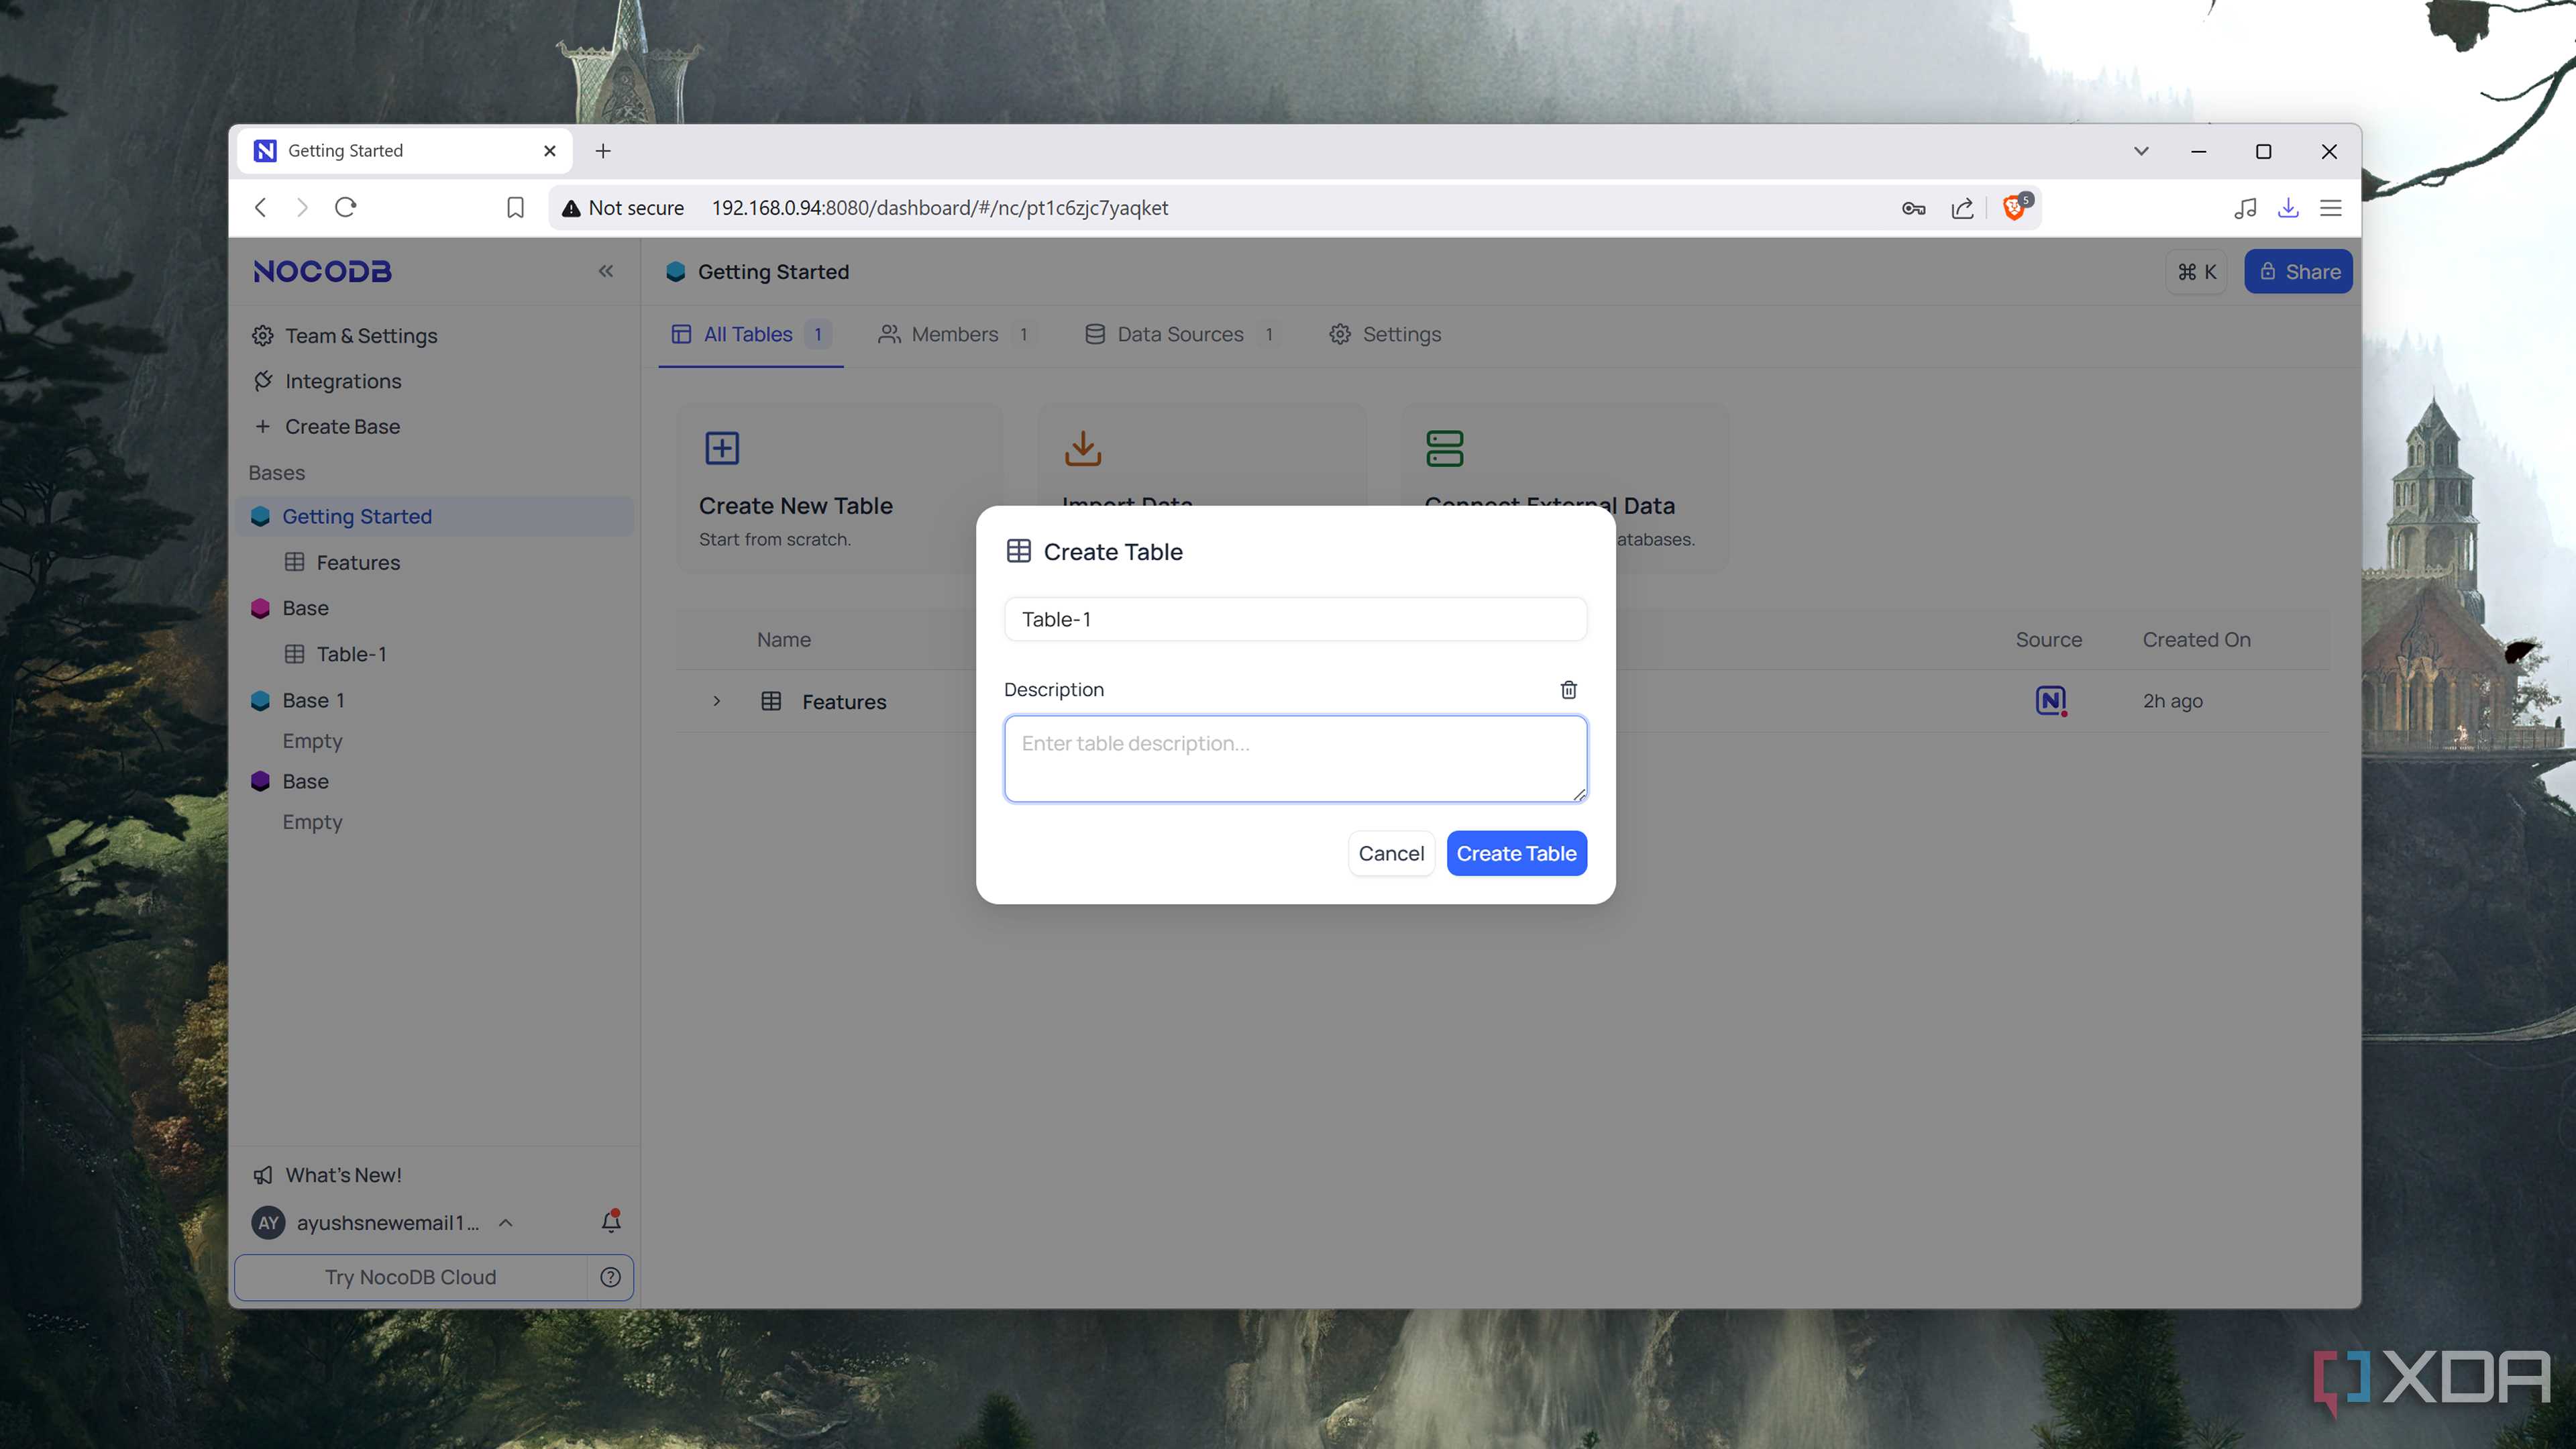Click the Create New Table plus icon
The image size is (2576, 1449).
pos(722,448)
